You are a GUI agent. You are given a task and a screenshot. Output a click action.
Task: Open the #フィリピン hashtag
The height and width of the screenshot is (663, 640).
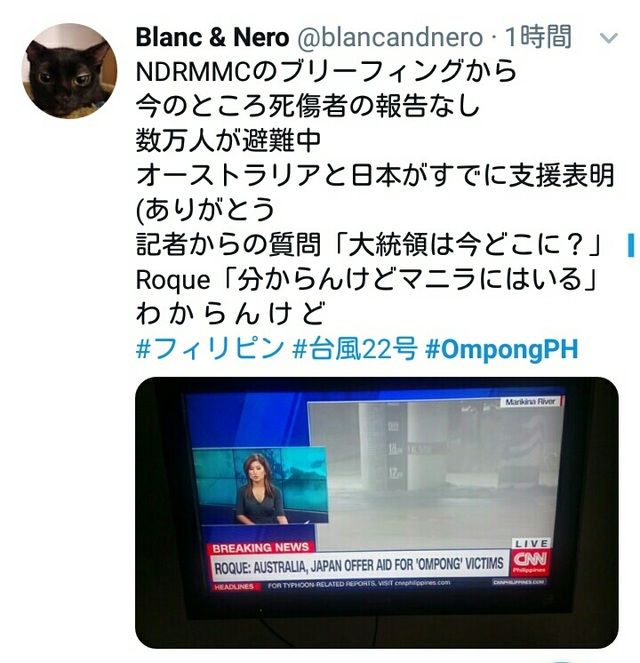(x=210, y=348)
